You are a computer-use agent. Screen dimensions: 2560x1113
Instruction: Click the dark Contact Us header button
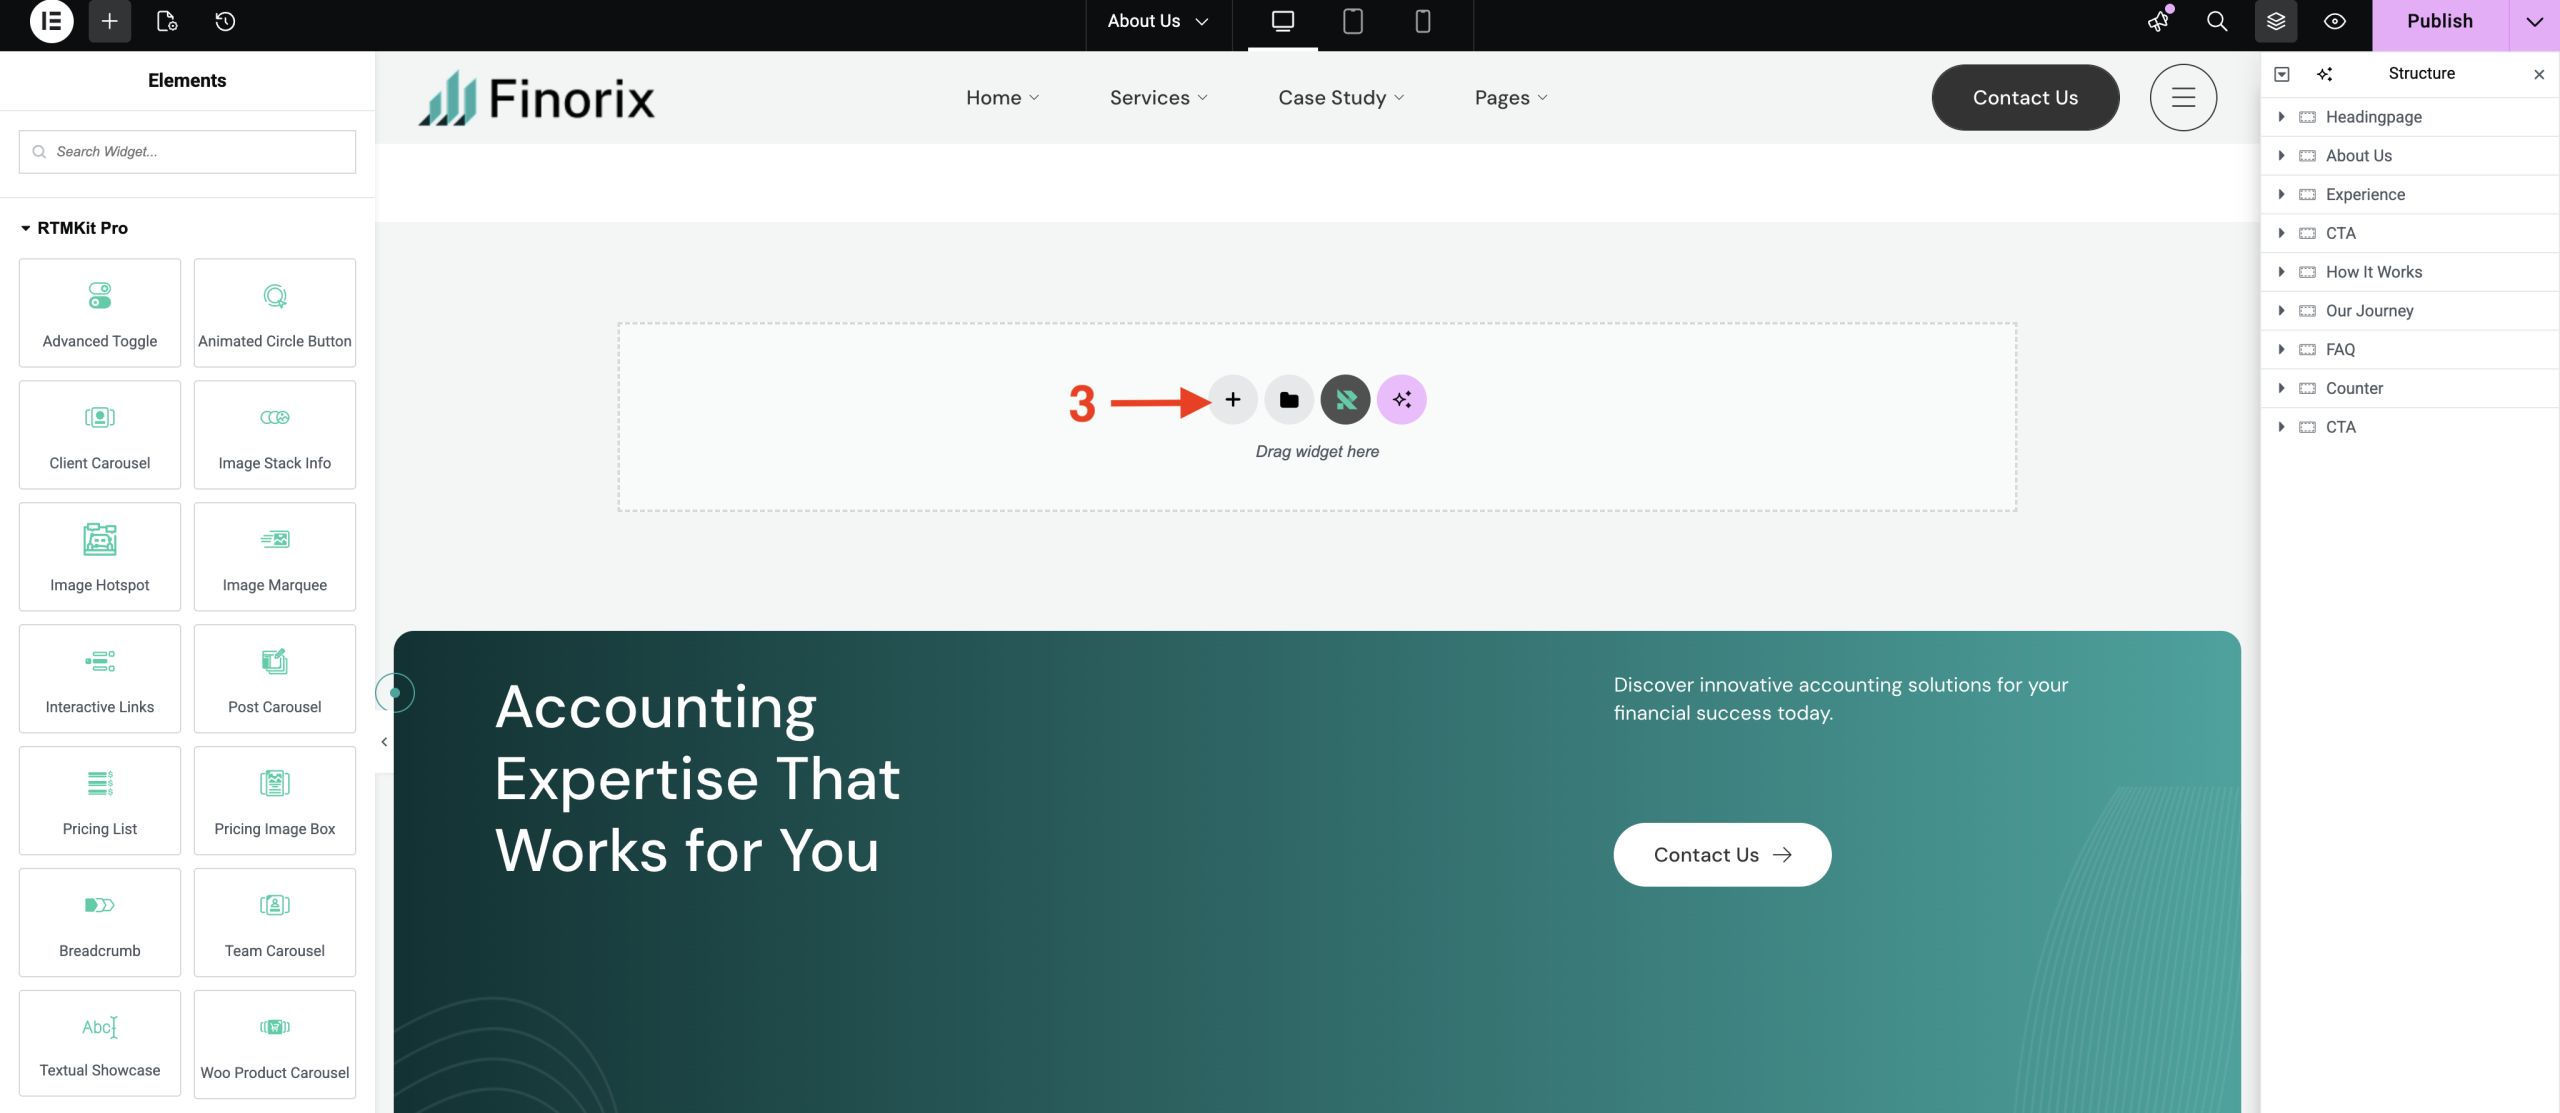click(x=2024, y=98)
